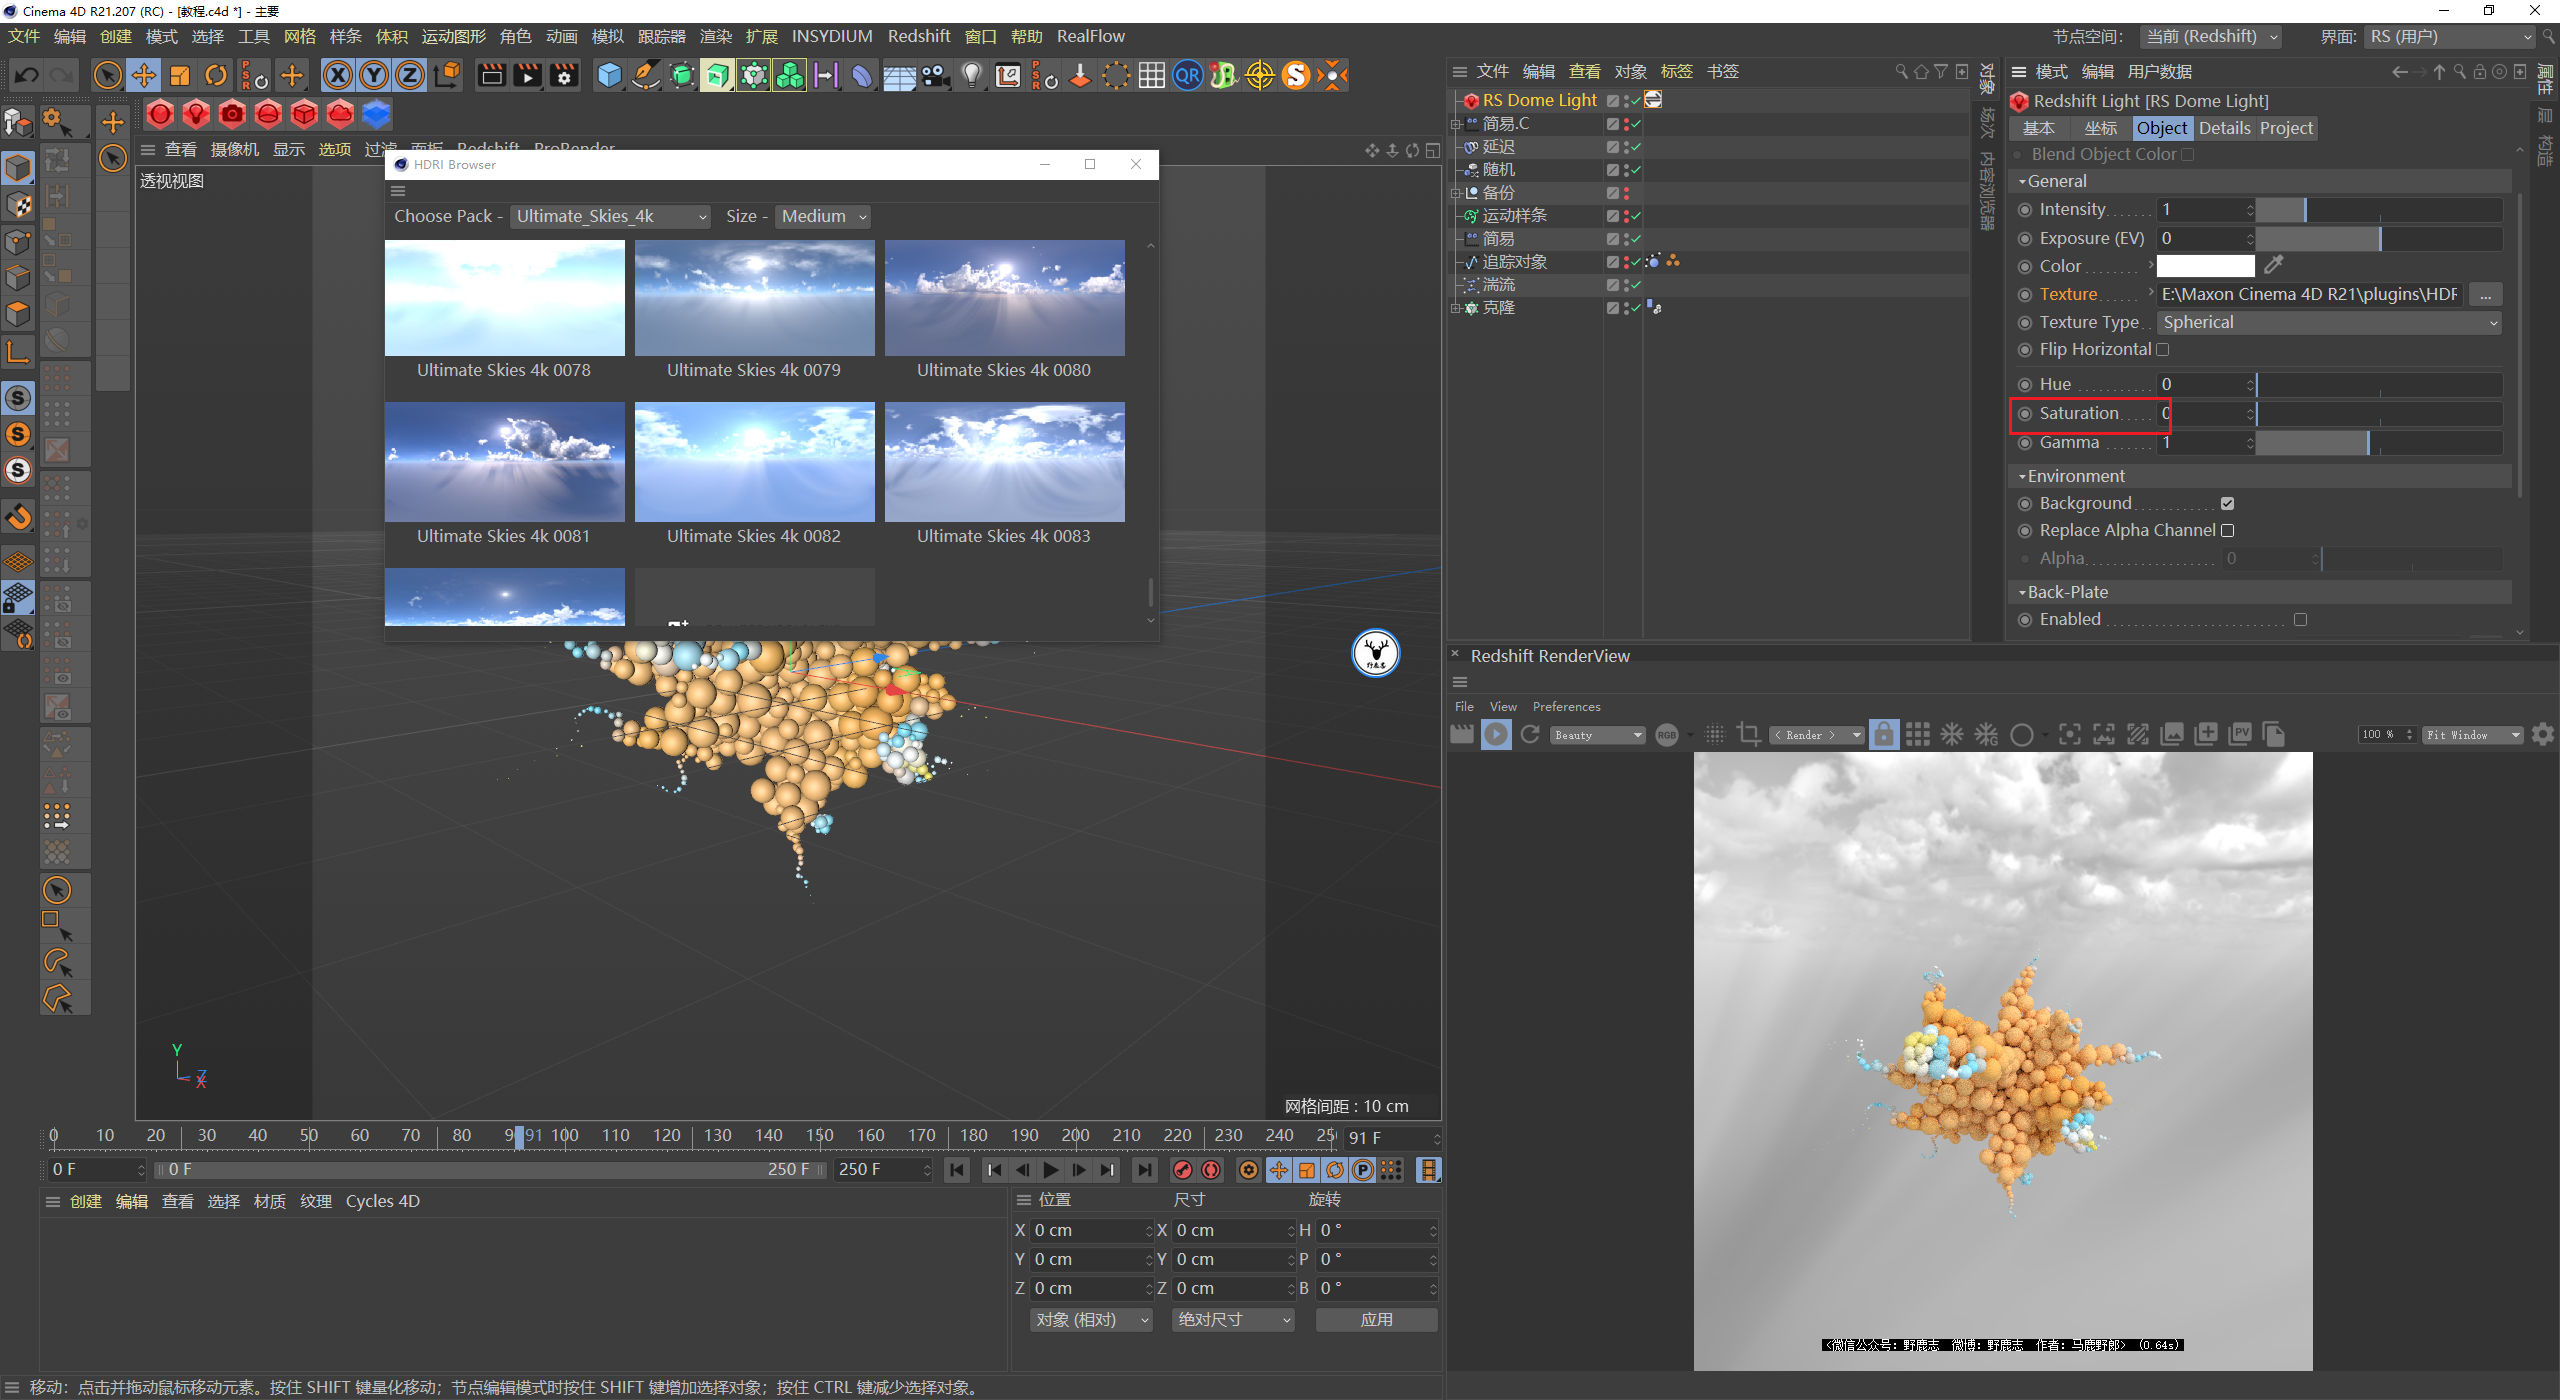The height and width of the screenshot is (1400, 2560).
Task: Open the node space Redshift dropdown
Action: click(x=2211, y=37)
